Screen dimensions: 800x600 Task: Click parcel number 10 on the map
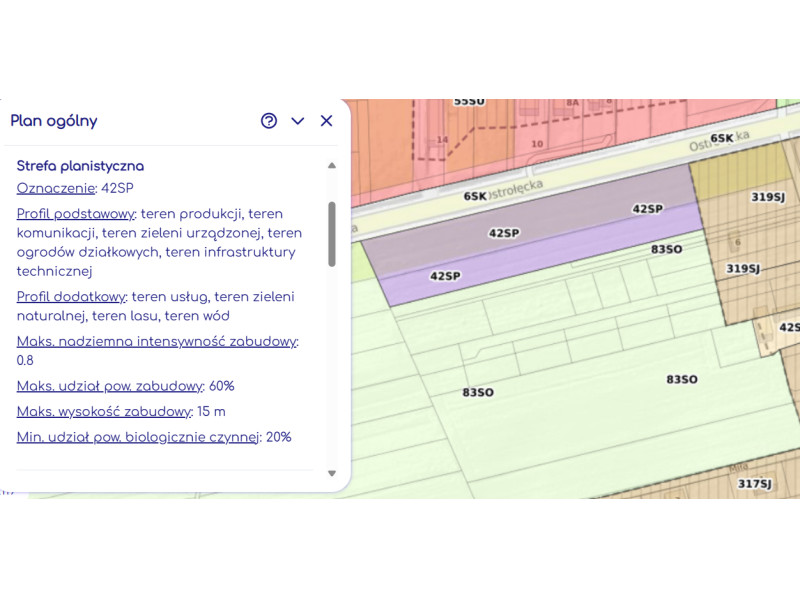[x=537, y=144]
